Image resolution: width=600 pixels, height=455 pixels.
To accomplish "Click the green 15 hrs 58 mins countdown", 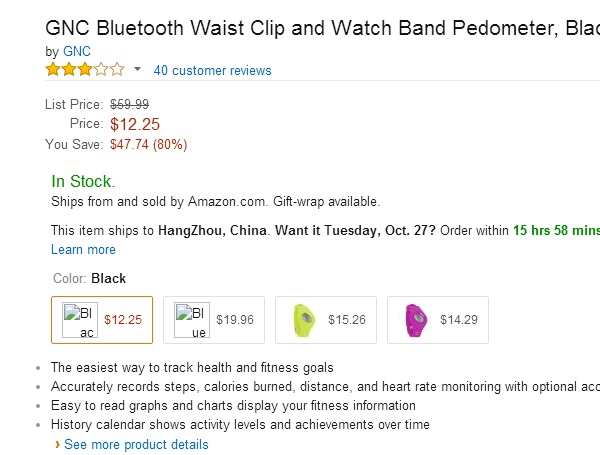I will 556,230.
